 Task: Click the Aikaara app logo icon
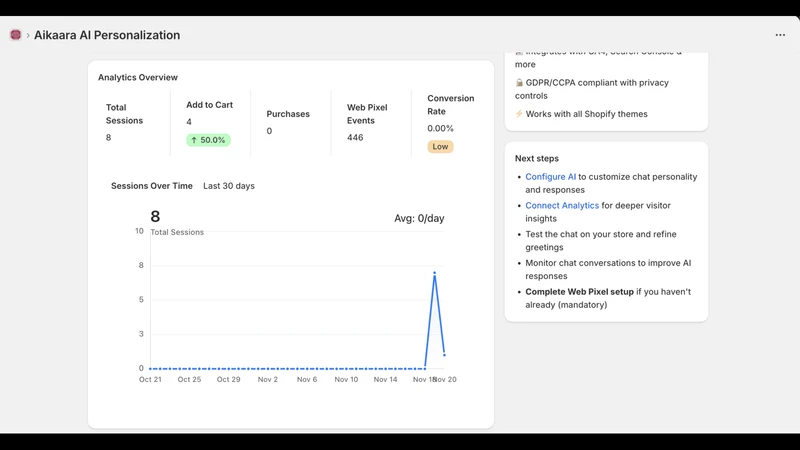[15, 35]
